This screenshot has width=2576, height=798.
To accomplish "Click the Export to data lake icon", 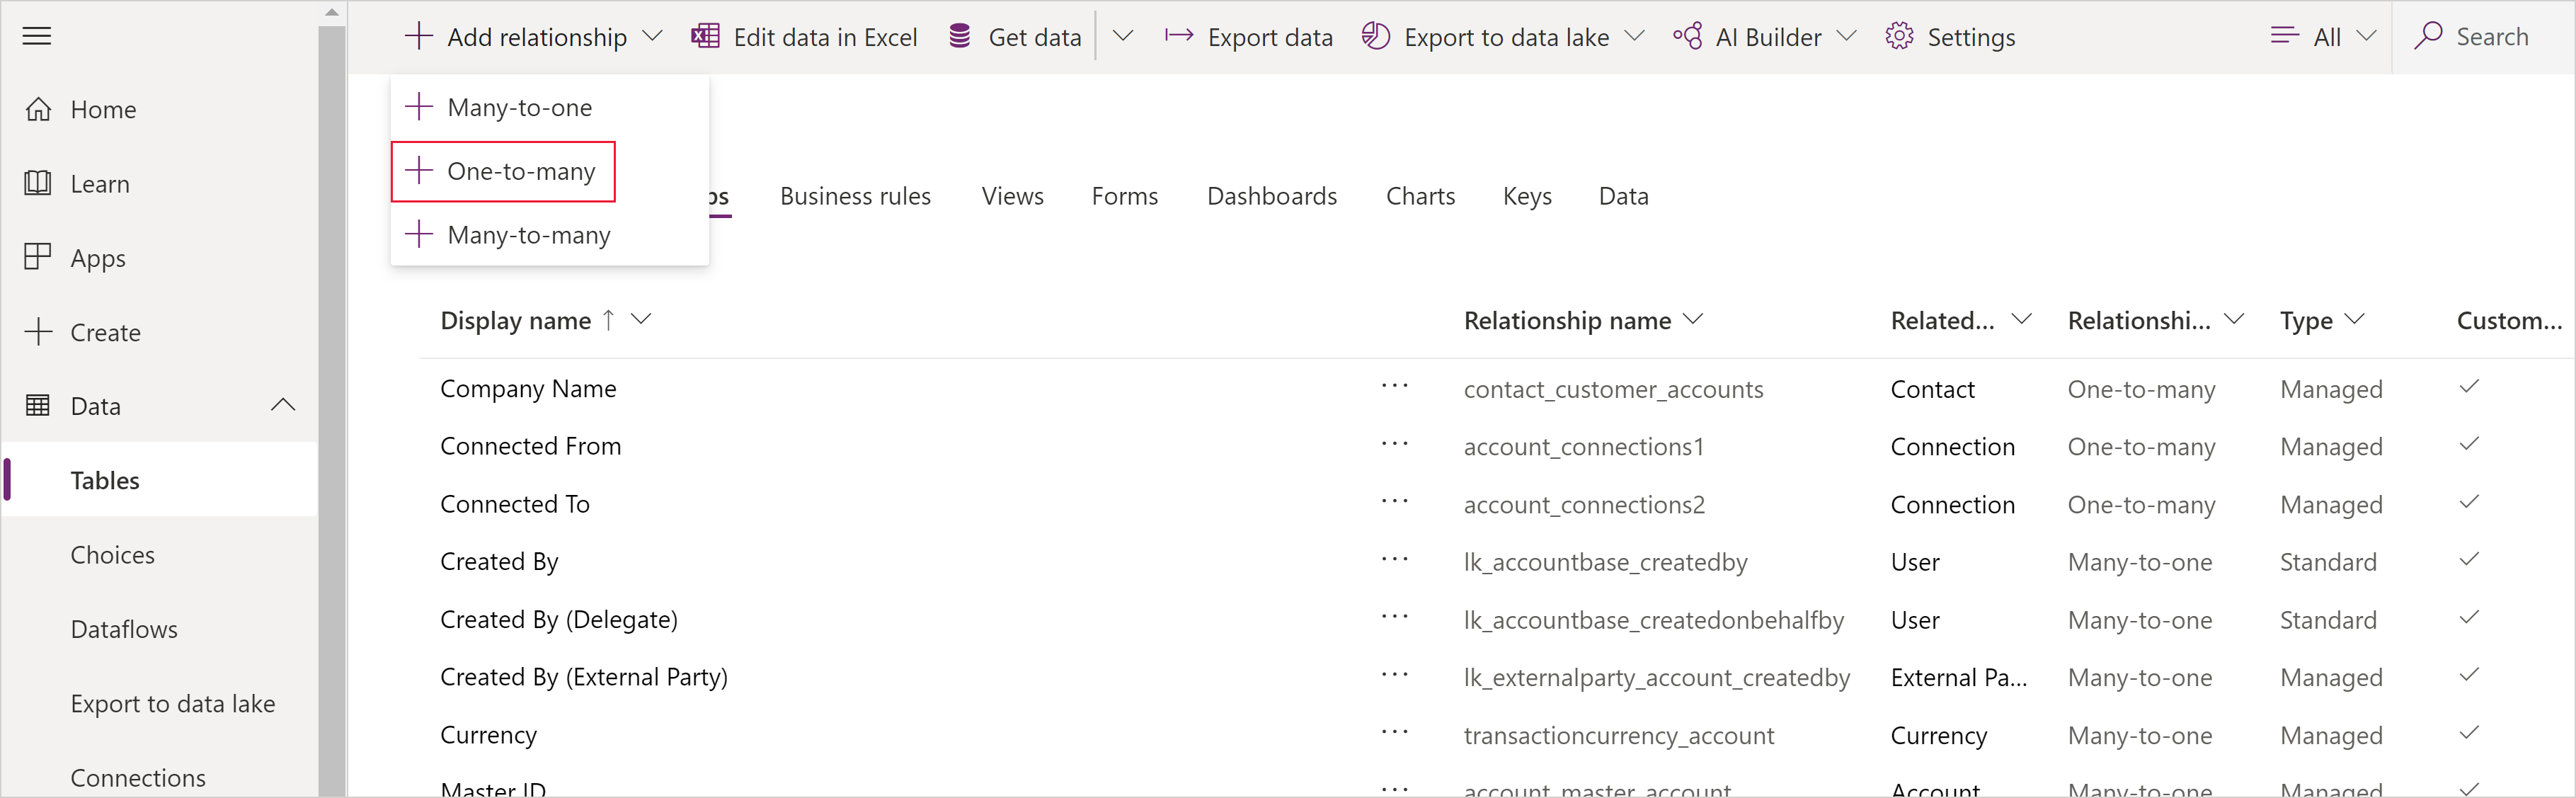I will coord(1373,36).
